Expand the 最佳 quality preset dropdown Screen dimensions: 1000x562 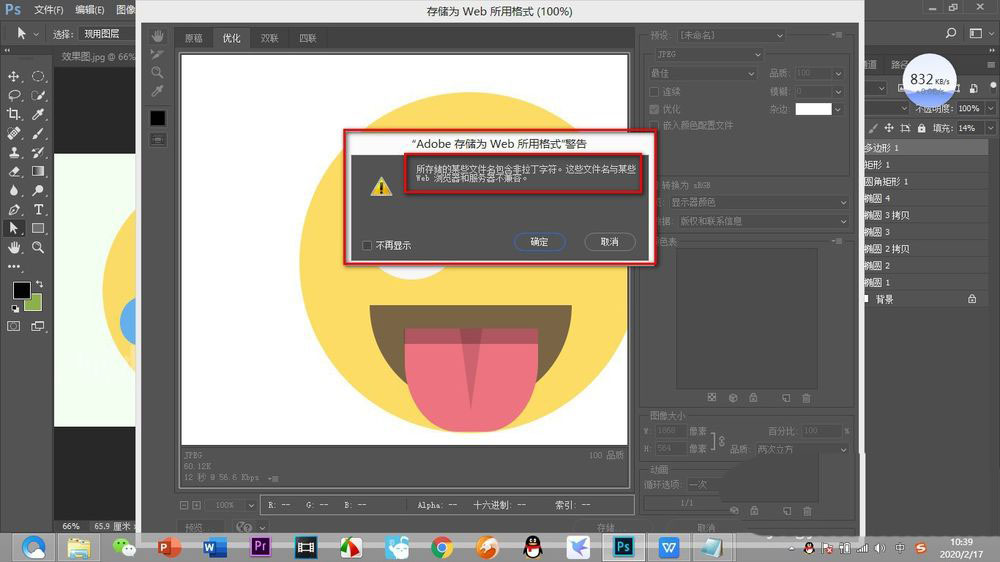point(702,73)
